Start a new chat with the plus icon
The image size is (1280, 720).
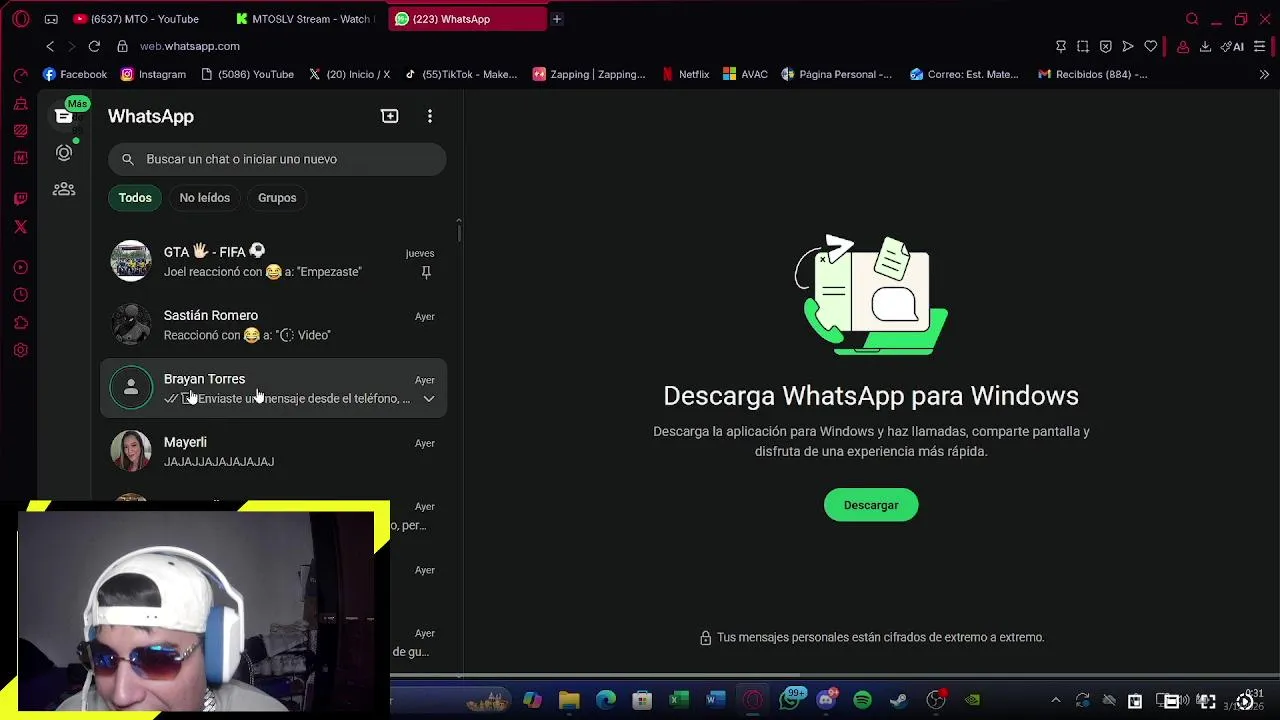pos(390,116)
